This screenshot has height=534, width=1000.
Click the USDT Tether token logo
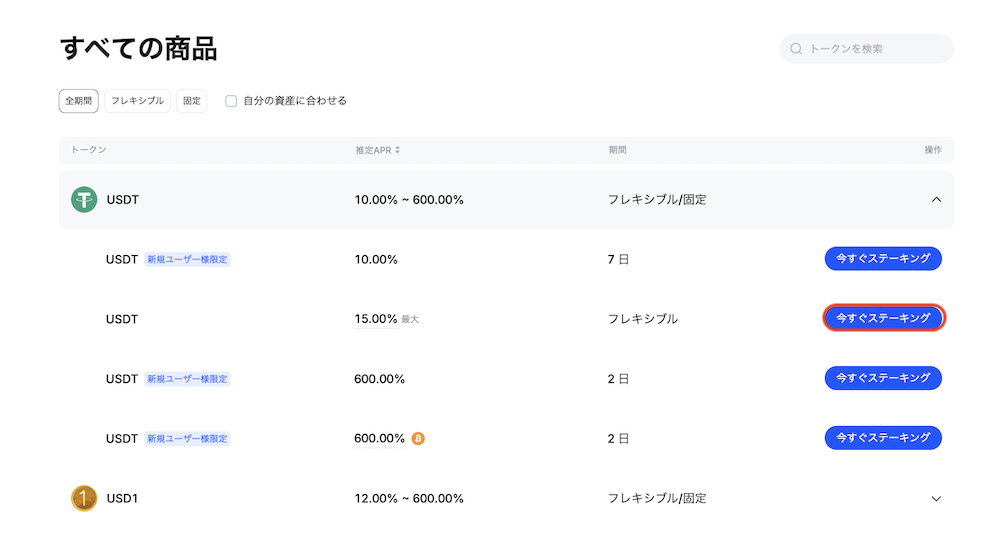point(84,200)
